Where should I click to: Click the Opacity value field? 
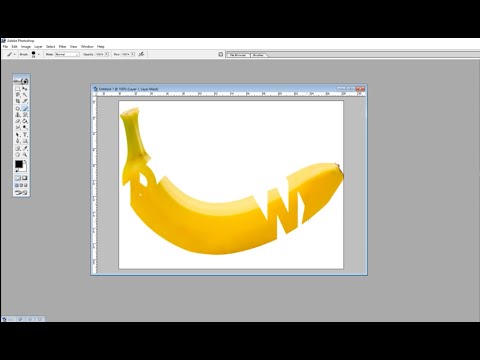[100, 54]
